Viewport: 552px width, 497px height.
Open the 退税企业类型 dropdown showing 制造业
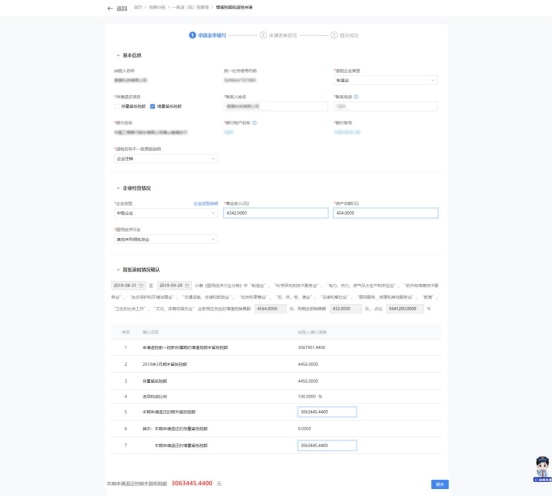pos(385,80)
